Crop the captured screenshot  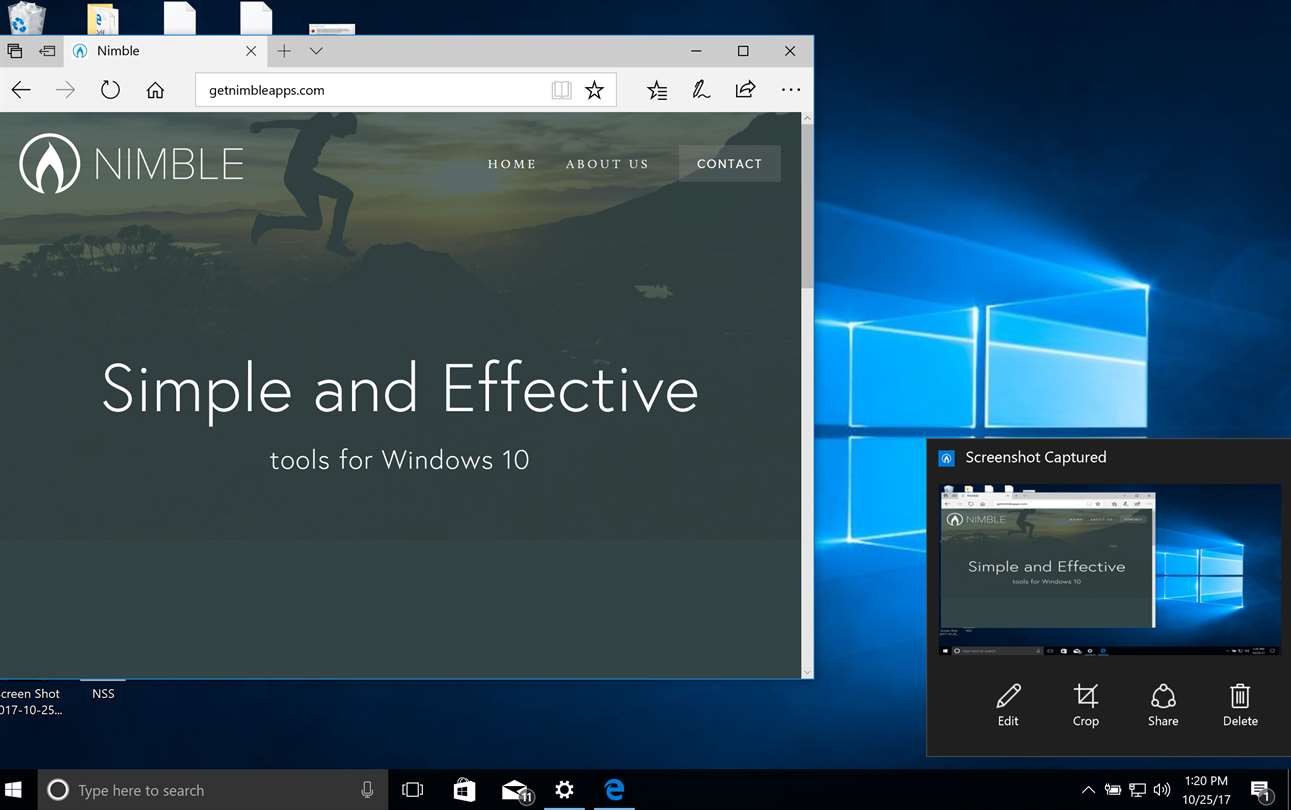coord(1086,704)
